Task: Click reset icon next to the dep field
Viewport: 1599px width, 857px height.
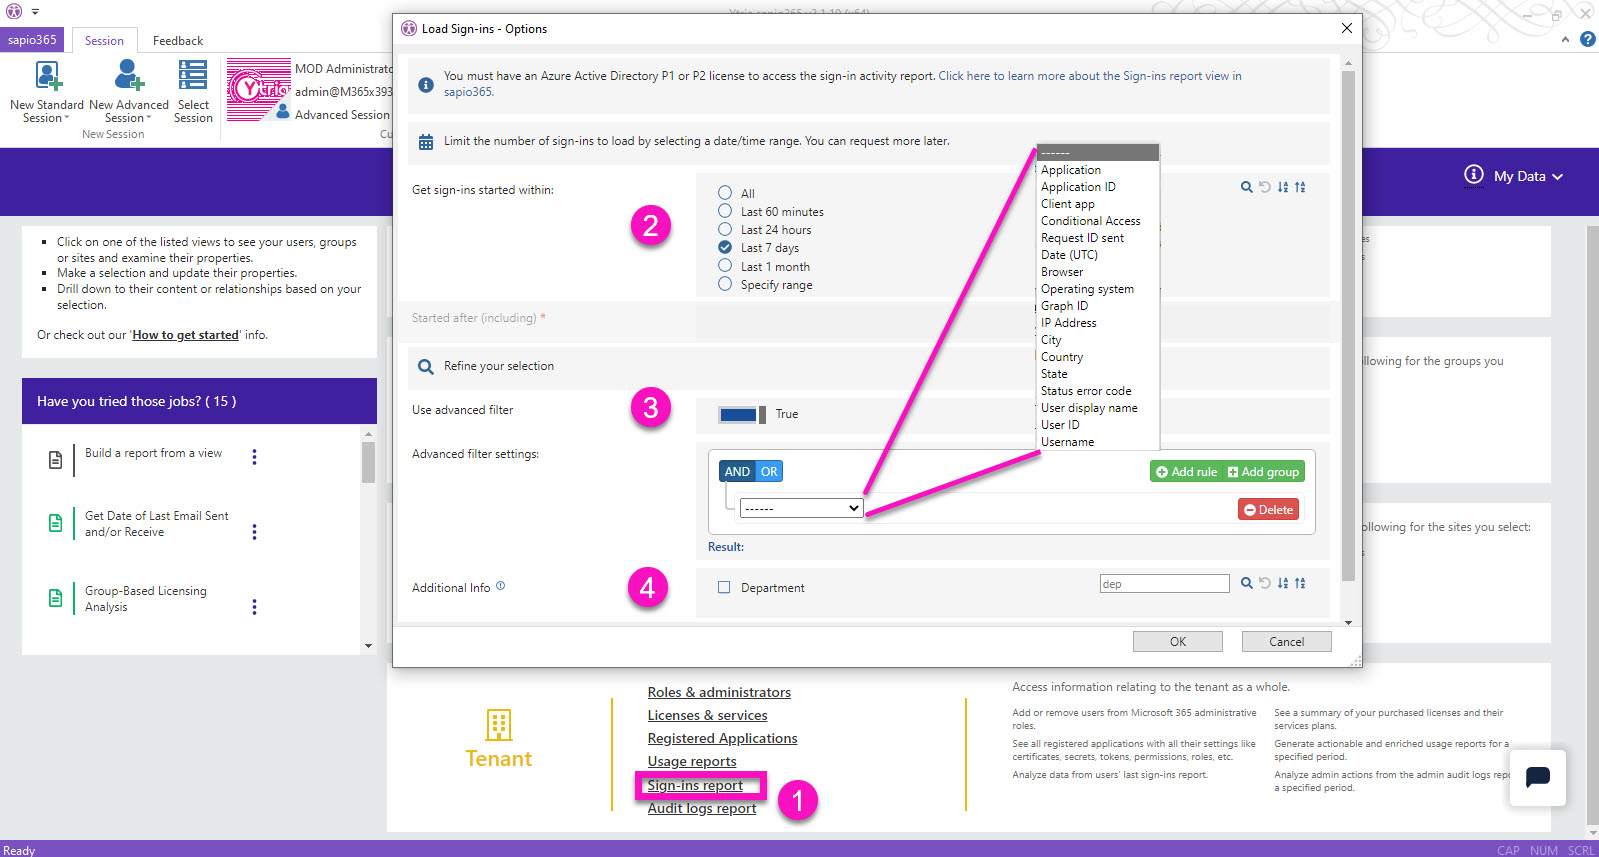Action: click(1265, 583)
